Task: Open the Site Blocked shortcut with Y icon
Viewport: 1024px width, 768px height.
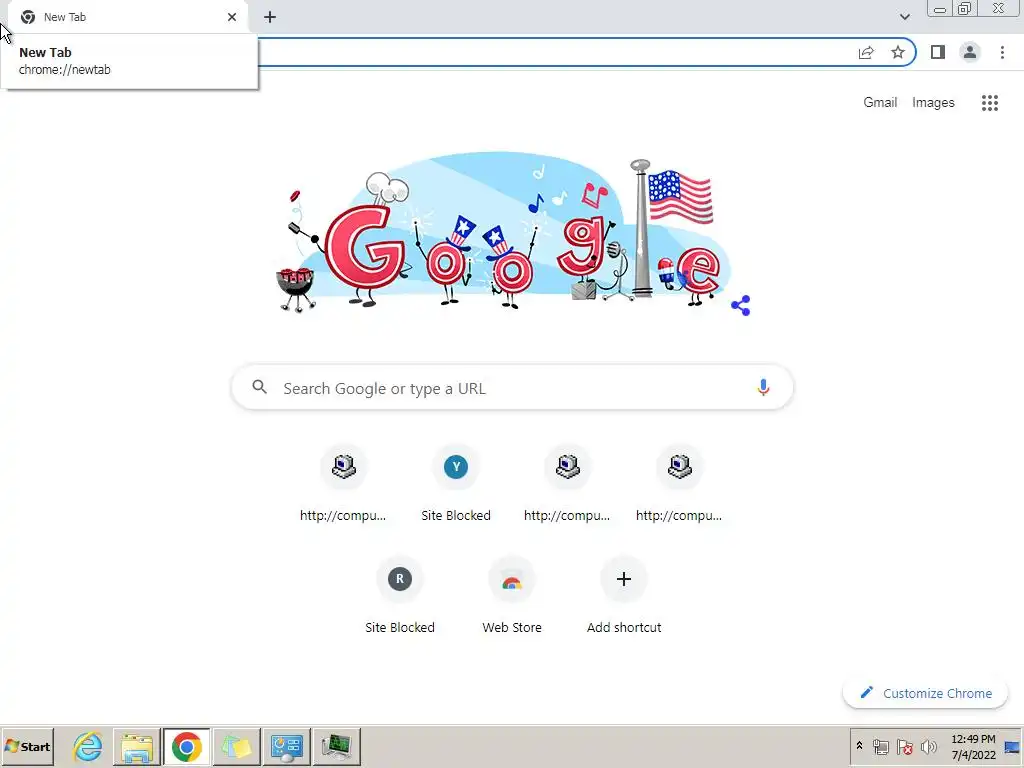Action: (x=456, y=483)
